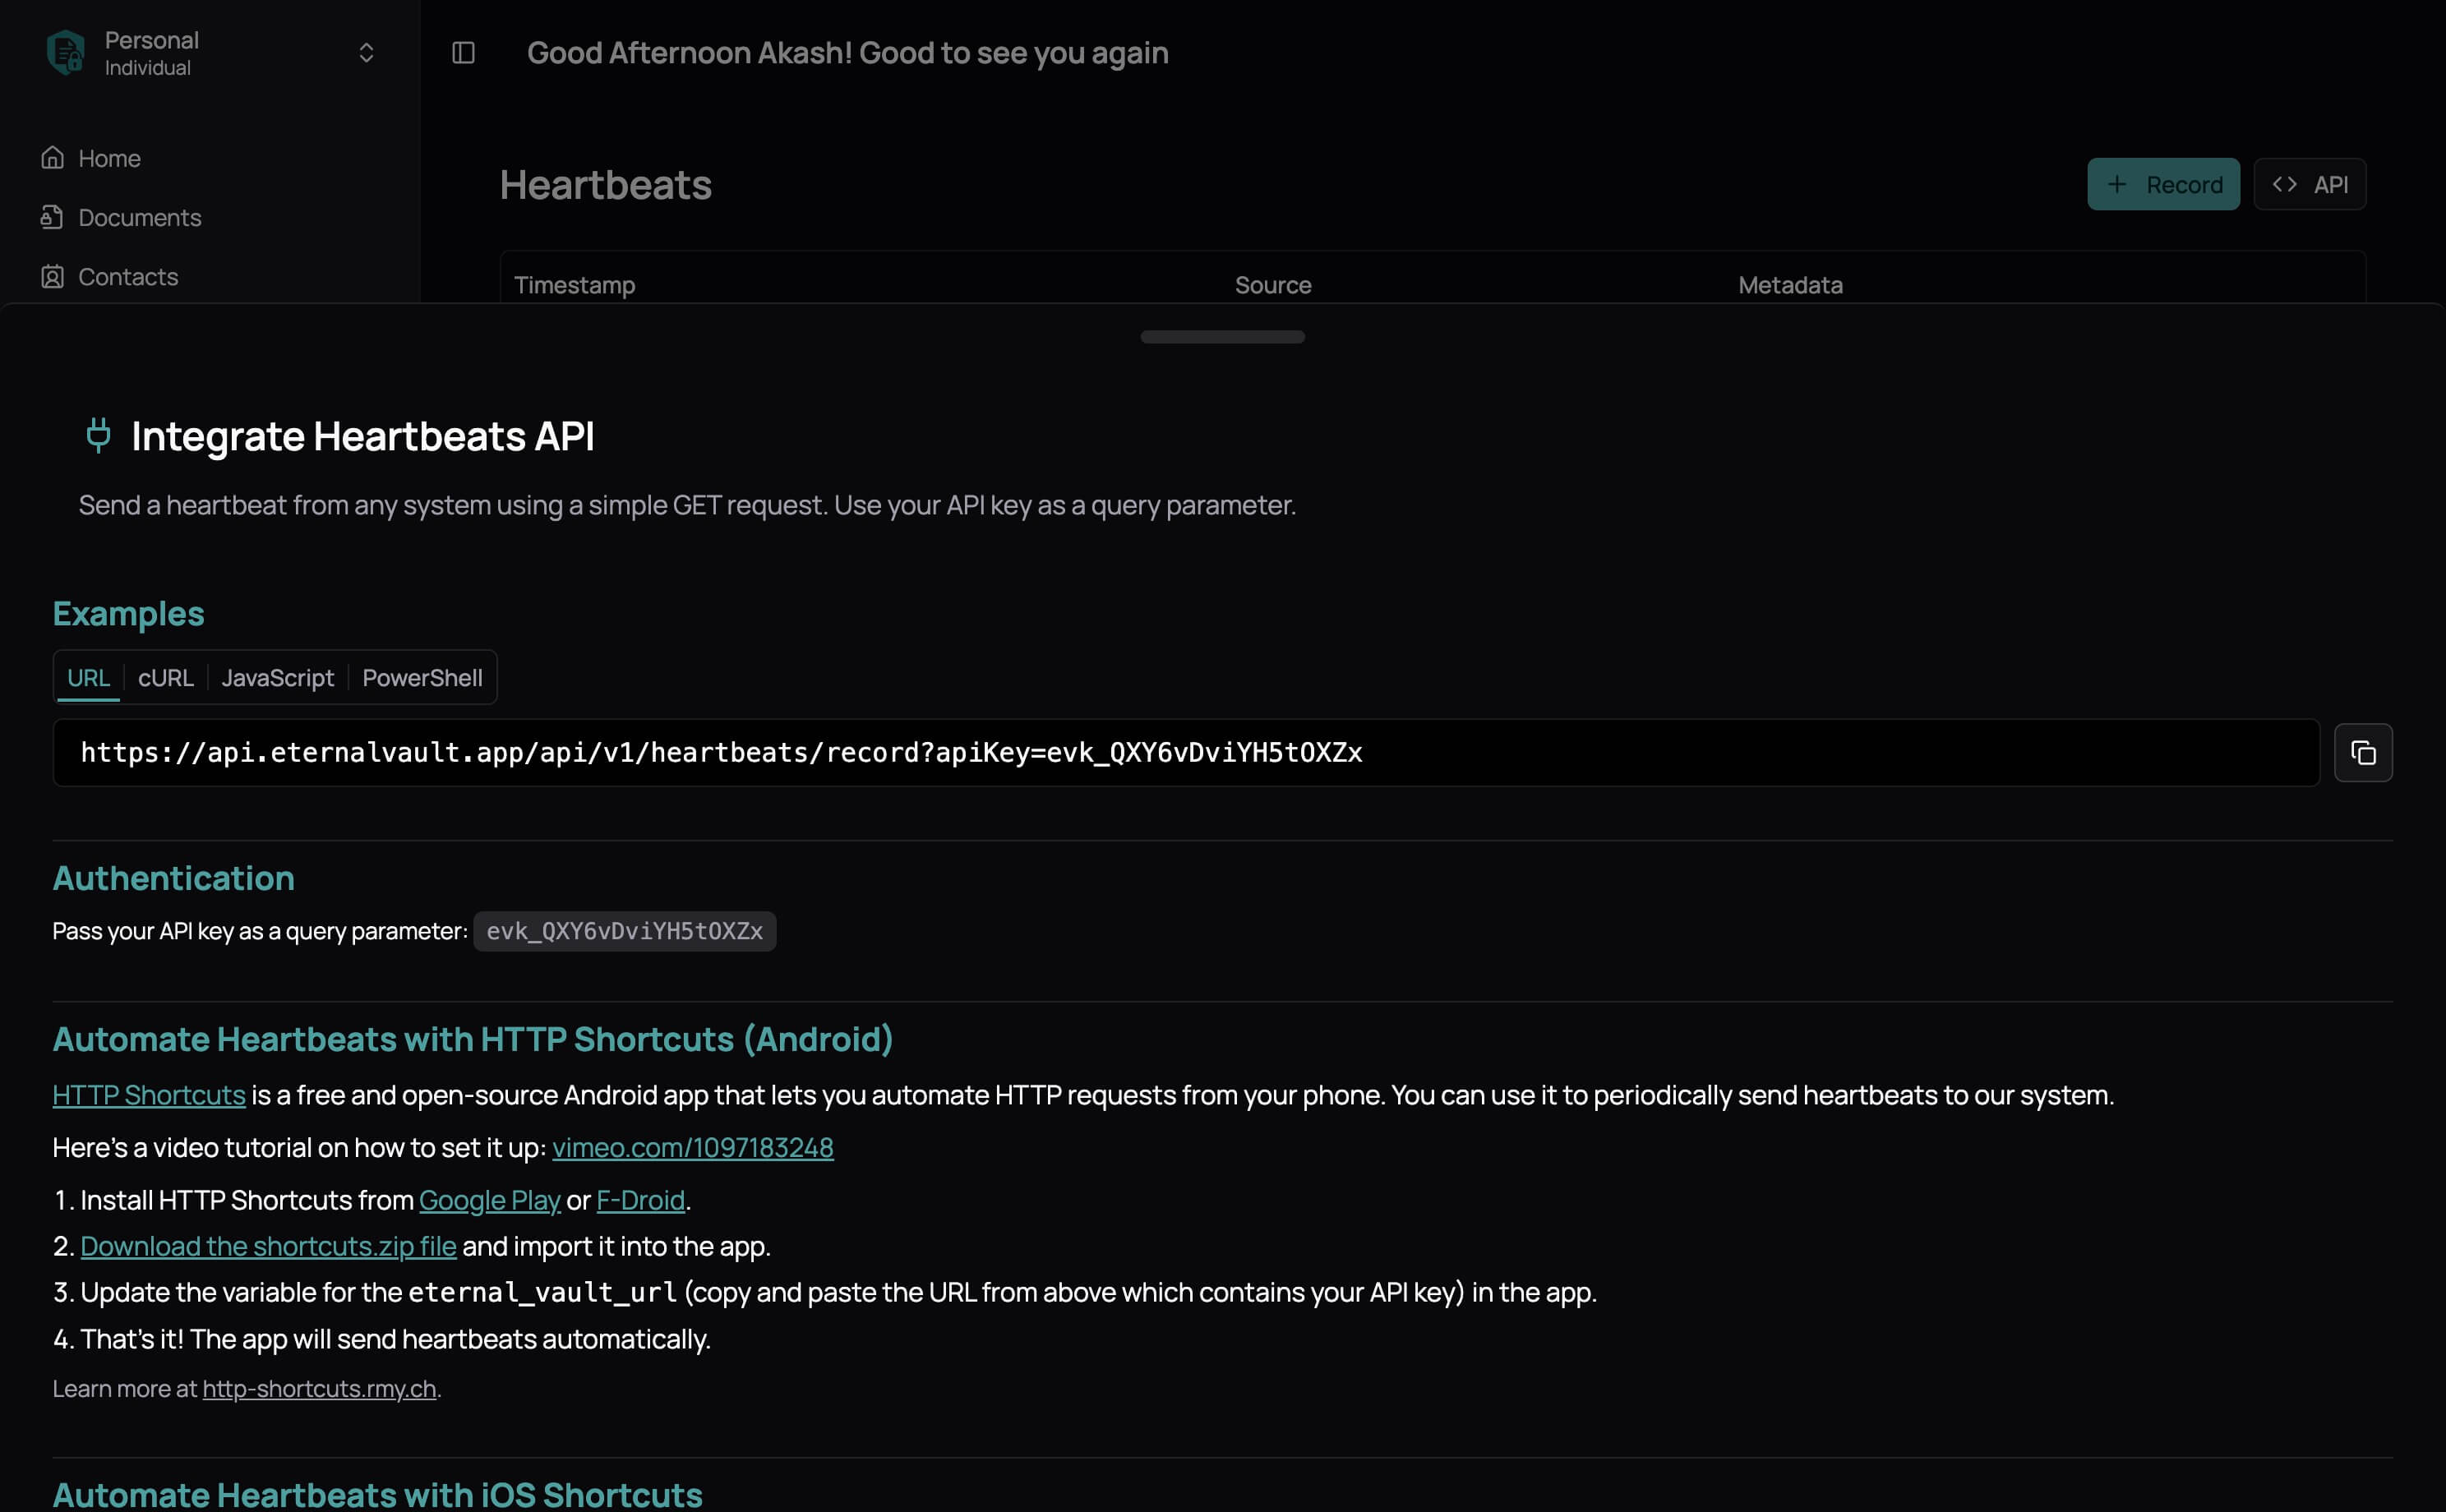Select the URL example tab

click(88, 678)
